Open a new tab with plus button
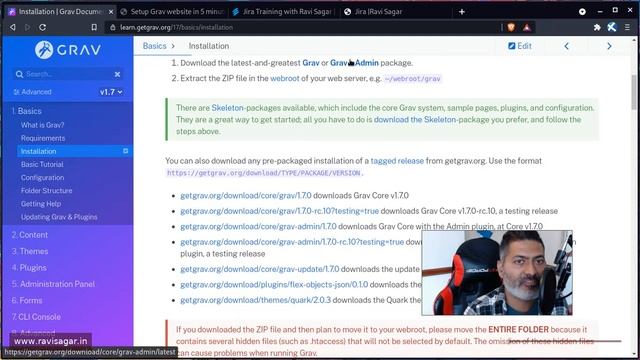Image resolution: width=640 pixels, height=360 pixels. coord(462,12)
